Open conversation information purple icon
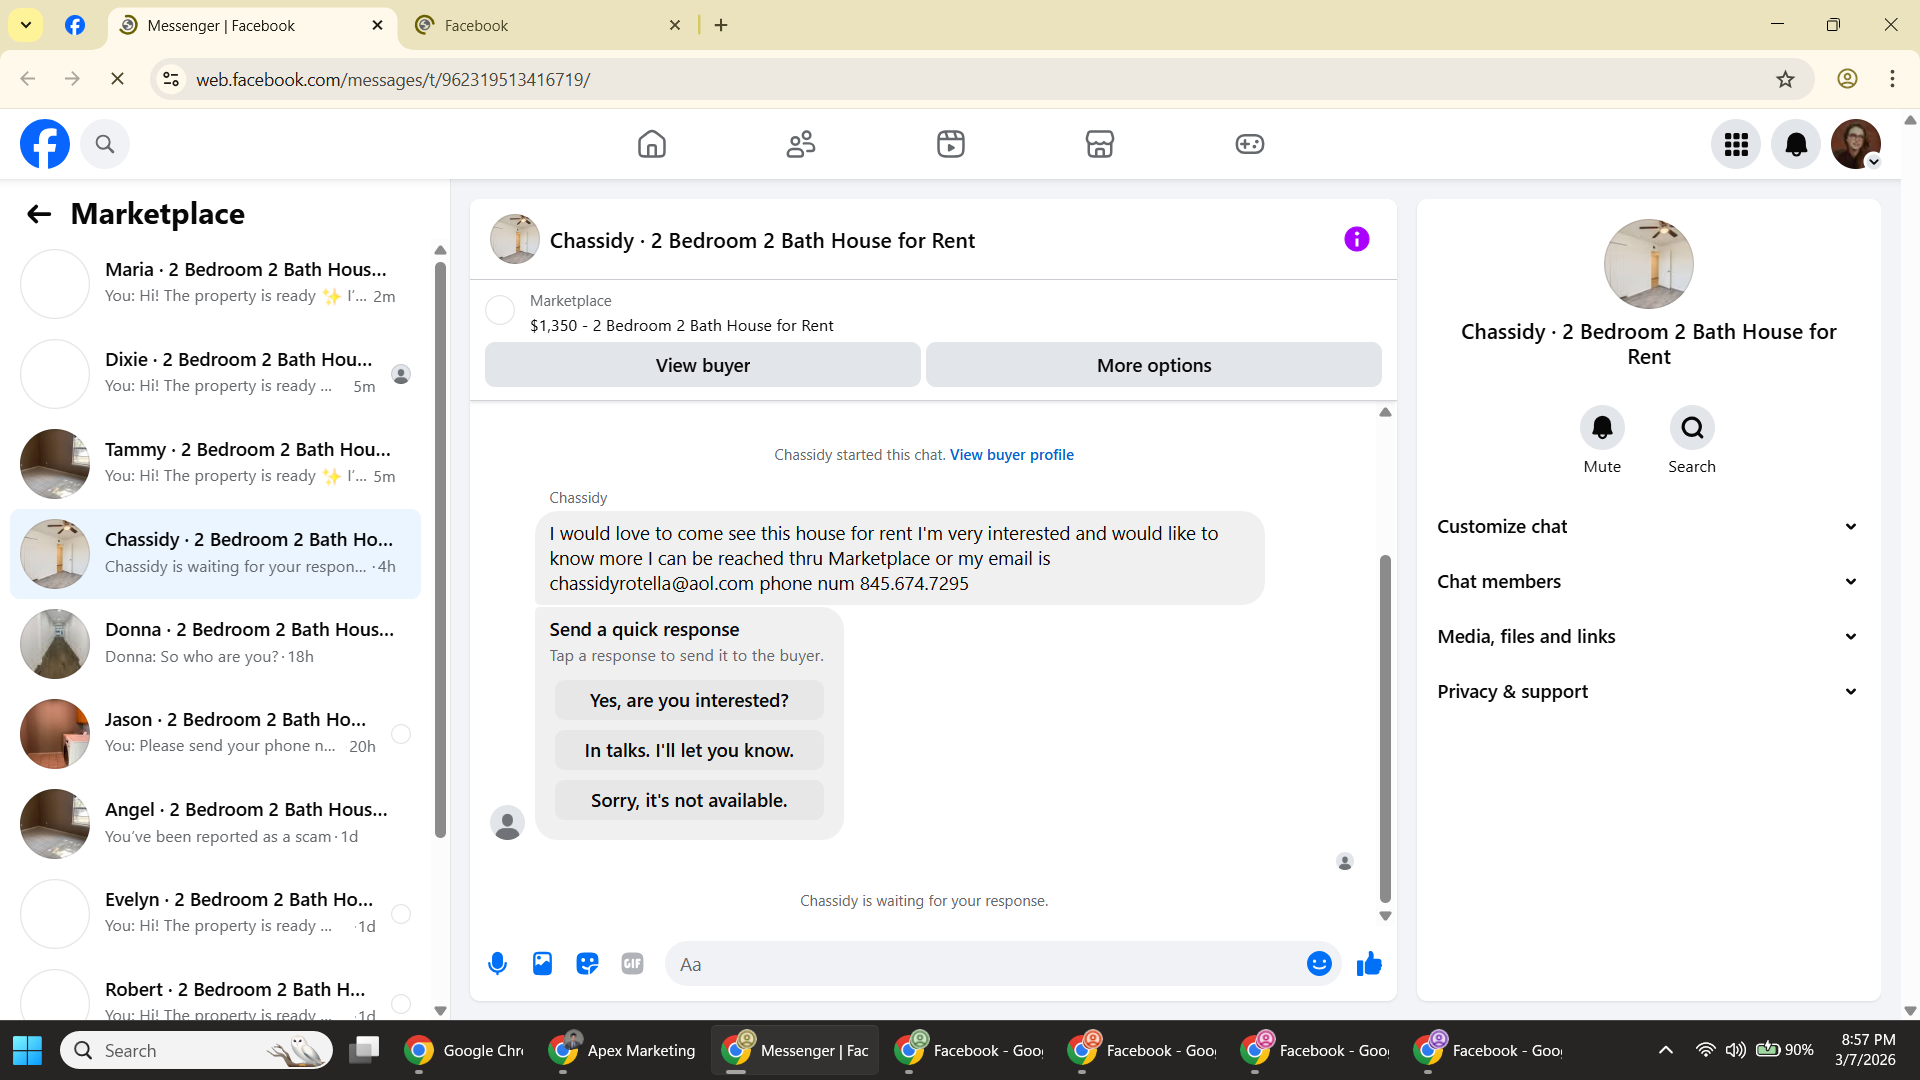The height and width of the screenshot is (1080, 1920). (1357, 239)
